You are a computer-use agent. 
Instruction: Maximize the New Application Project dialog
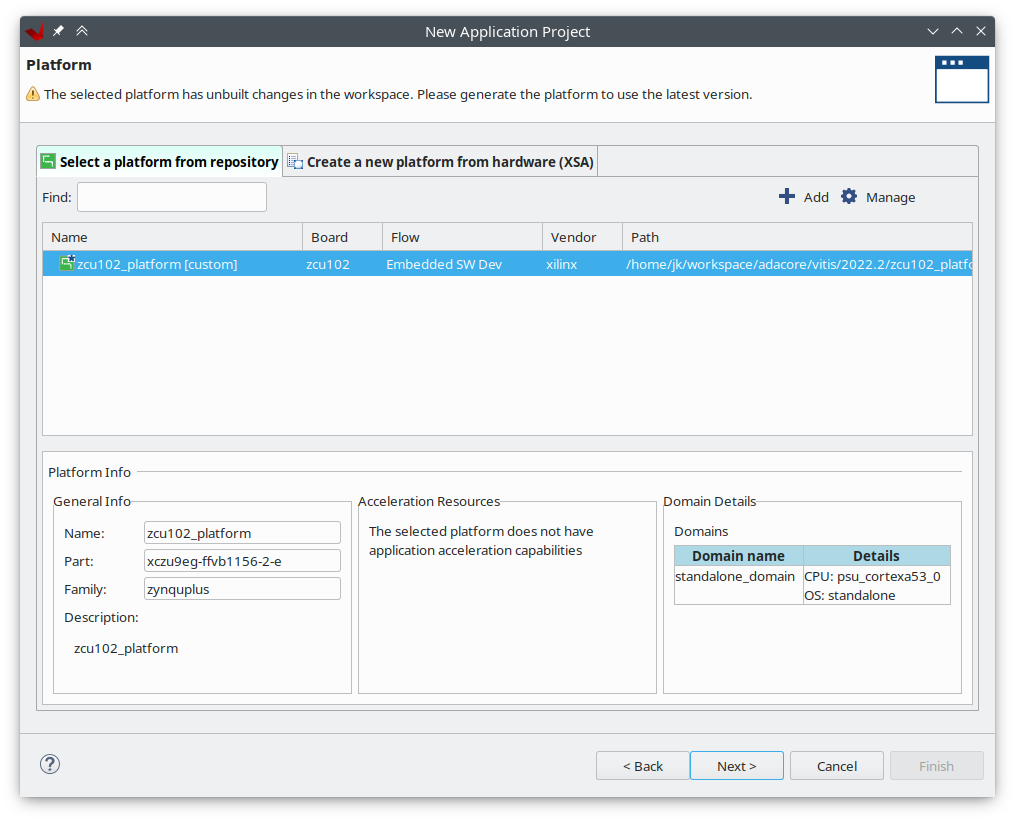tap(957, 31)
